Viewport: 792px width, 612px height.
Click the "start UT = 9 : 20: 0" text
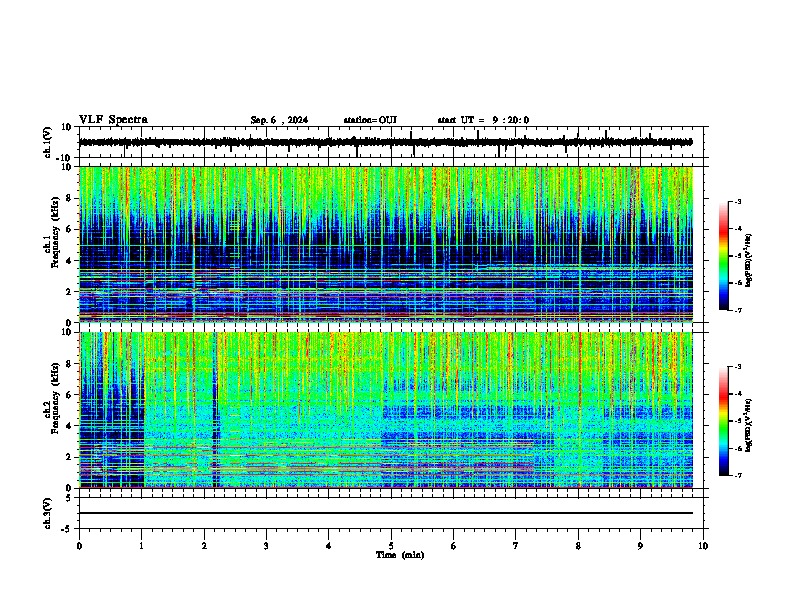(483, 120)
